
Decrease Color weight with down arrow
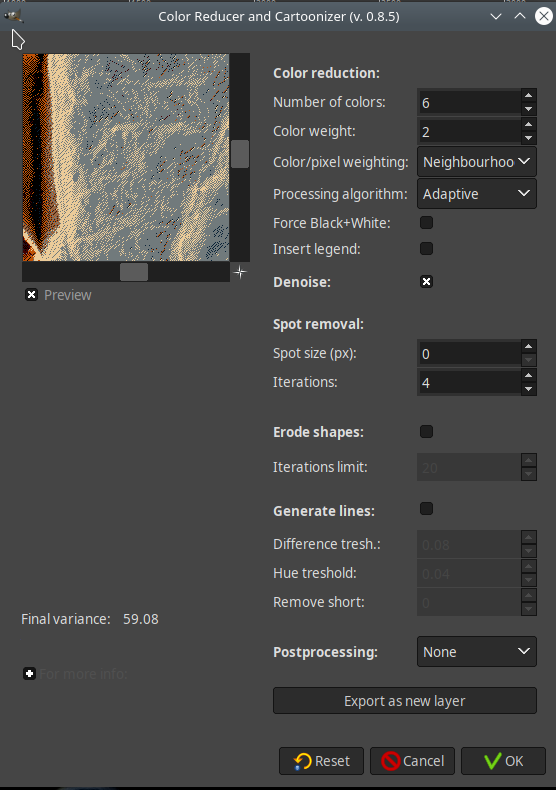tap(528, 138)
